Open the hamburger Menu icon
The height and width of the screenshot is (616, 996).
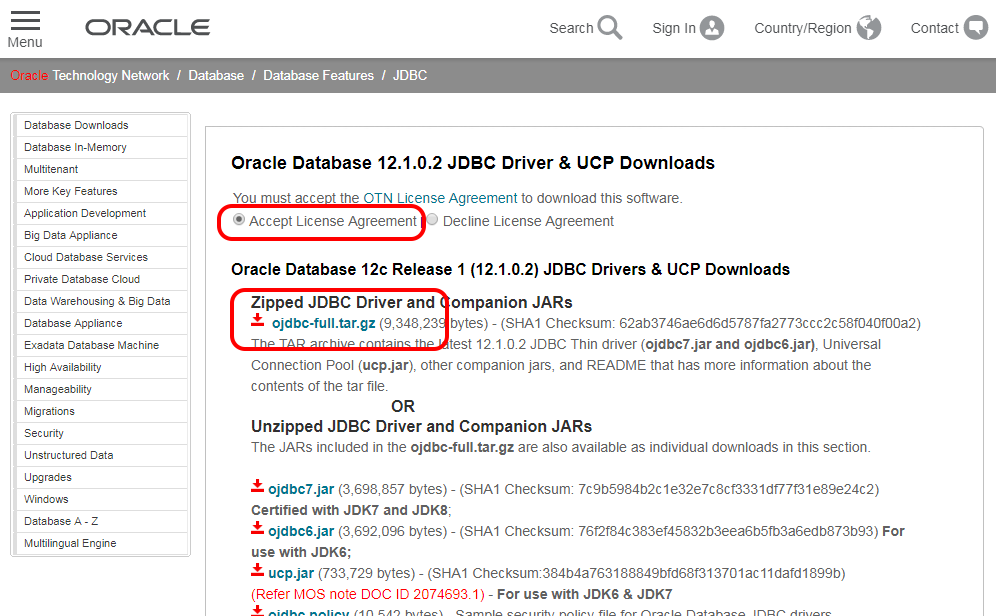pos(25,21)
